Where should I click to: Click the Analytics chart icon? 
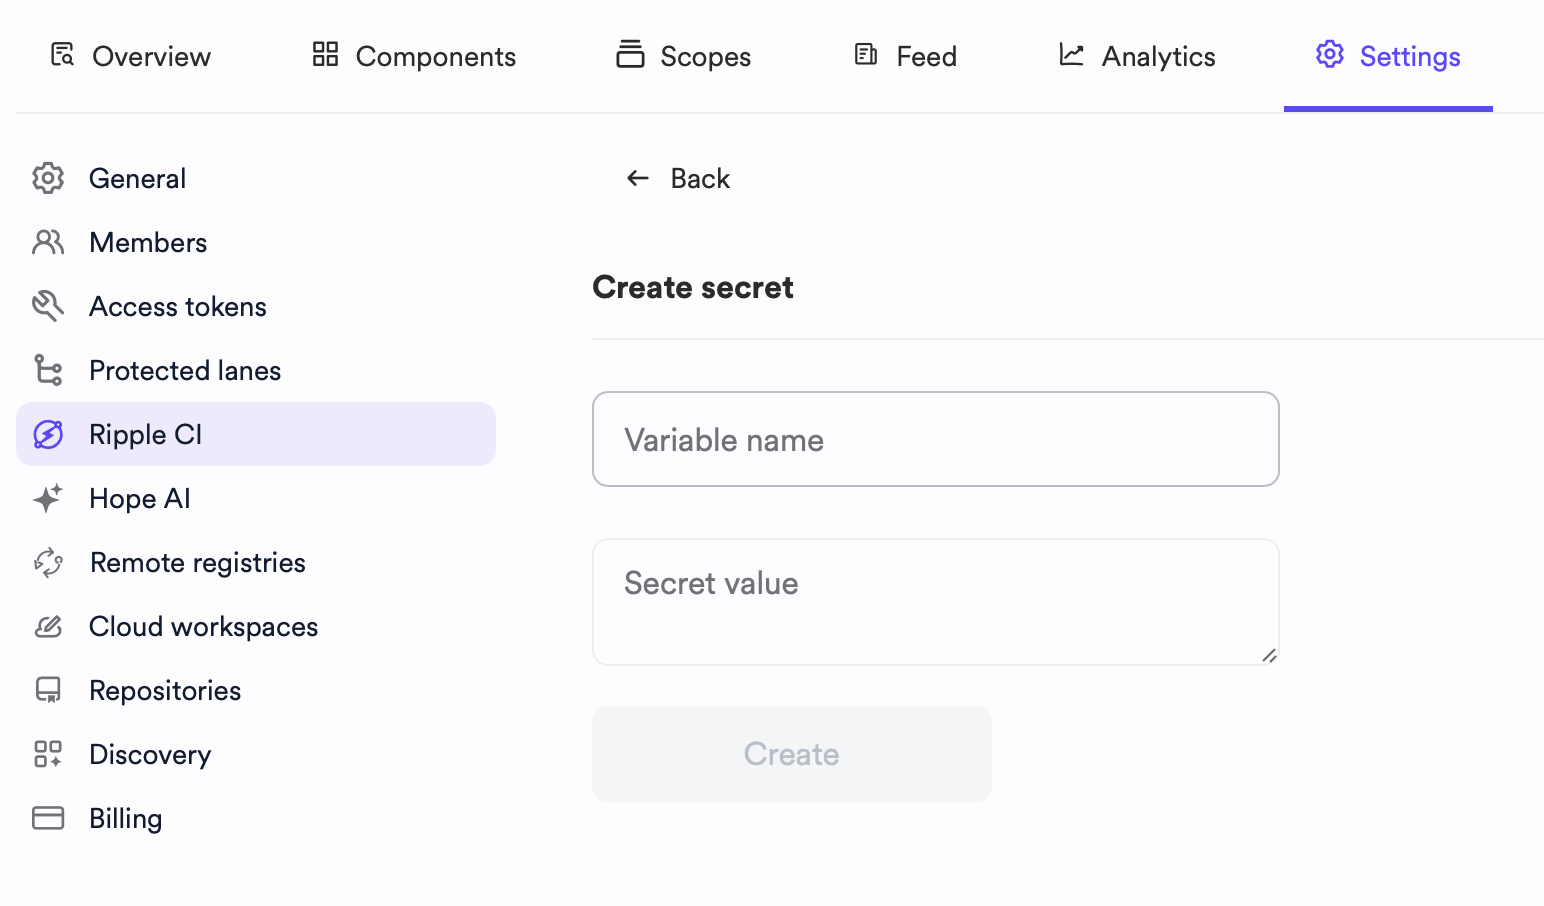pyautogui.click(x=1071, y=54)
